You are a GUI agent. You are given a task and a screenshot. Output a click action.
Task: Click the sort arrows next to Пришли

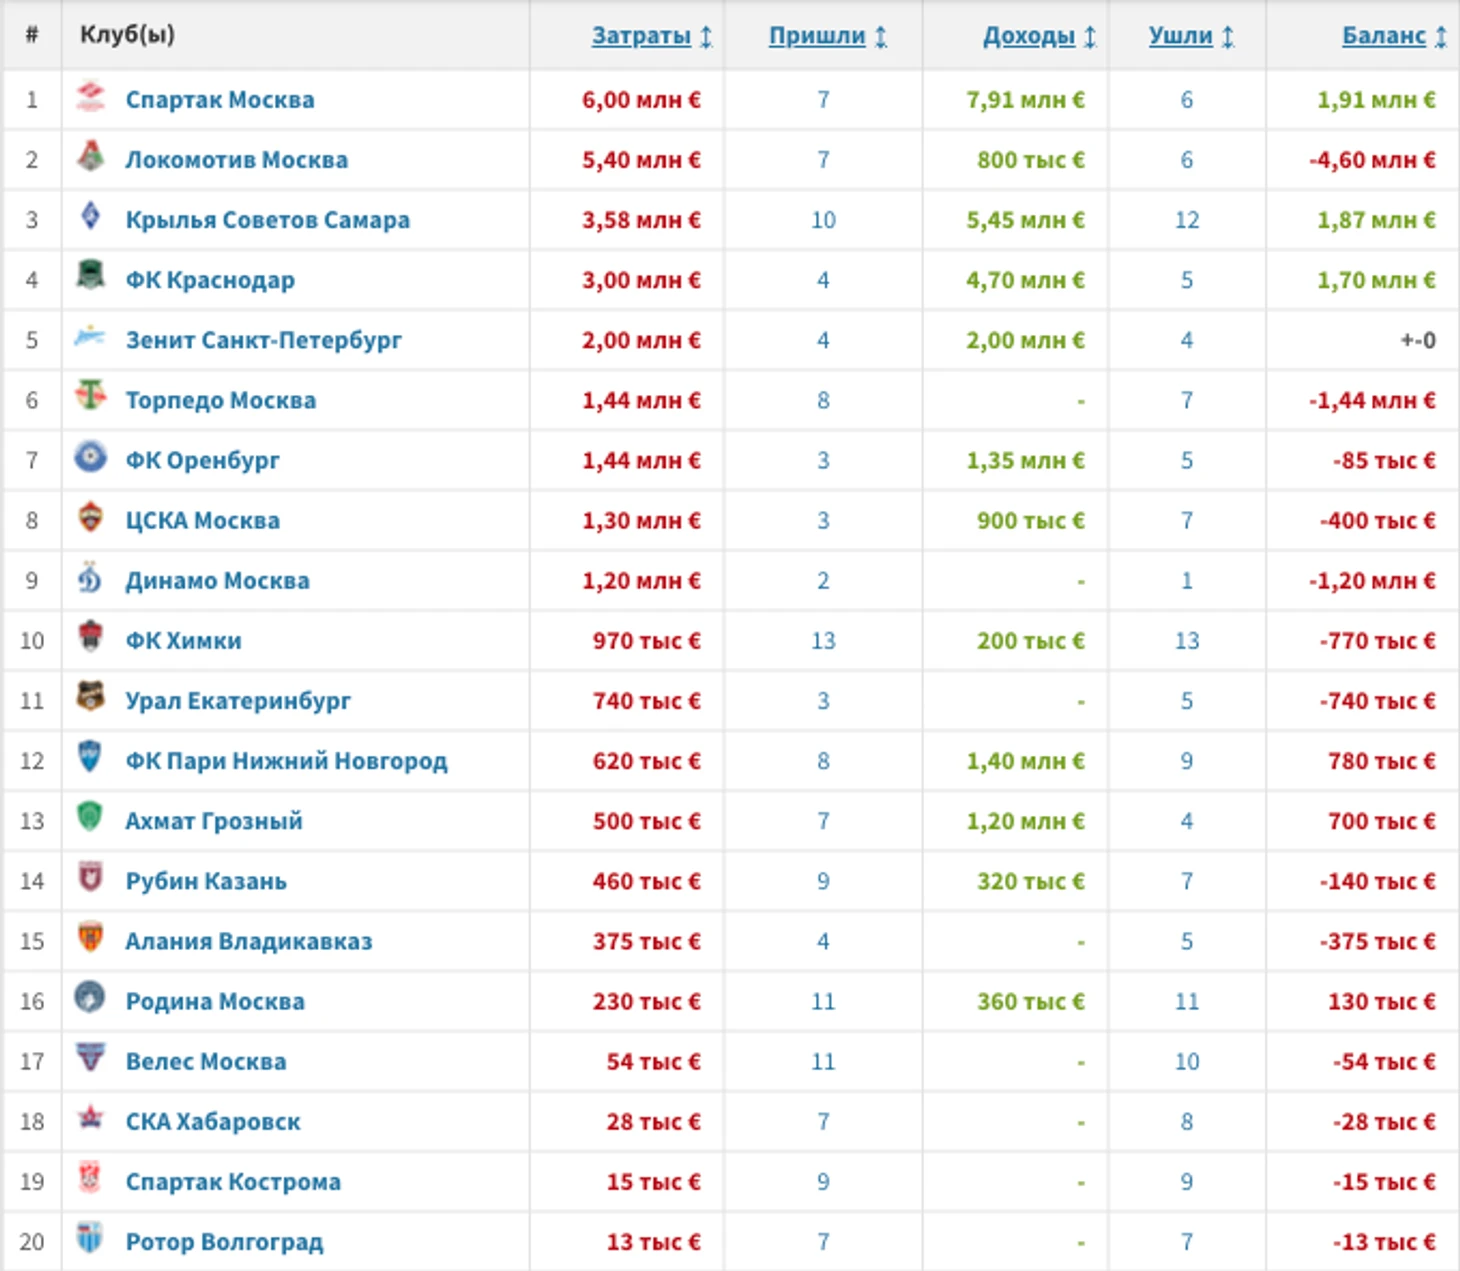coord(881,37)
